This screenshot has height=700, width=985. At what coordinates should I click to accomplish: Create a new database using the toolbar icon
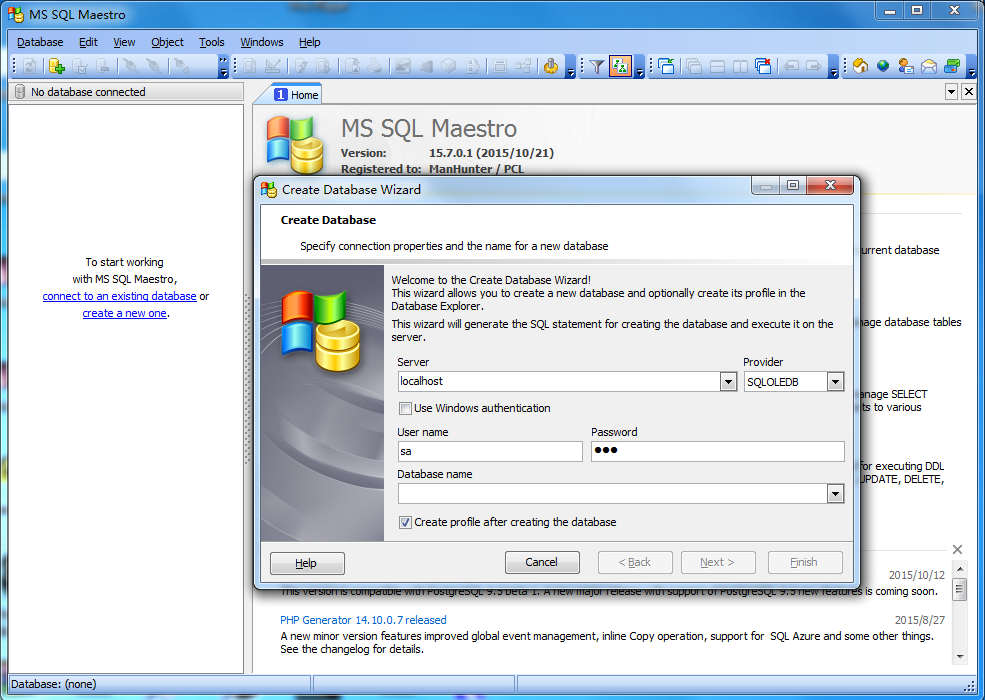56,67
